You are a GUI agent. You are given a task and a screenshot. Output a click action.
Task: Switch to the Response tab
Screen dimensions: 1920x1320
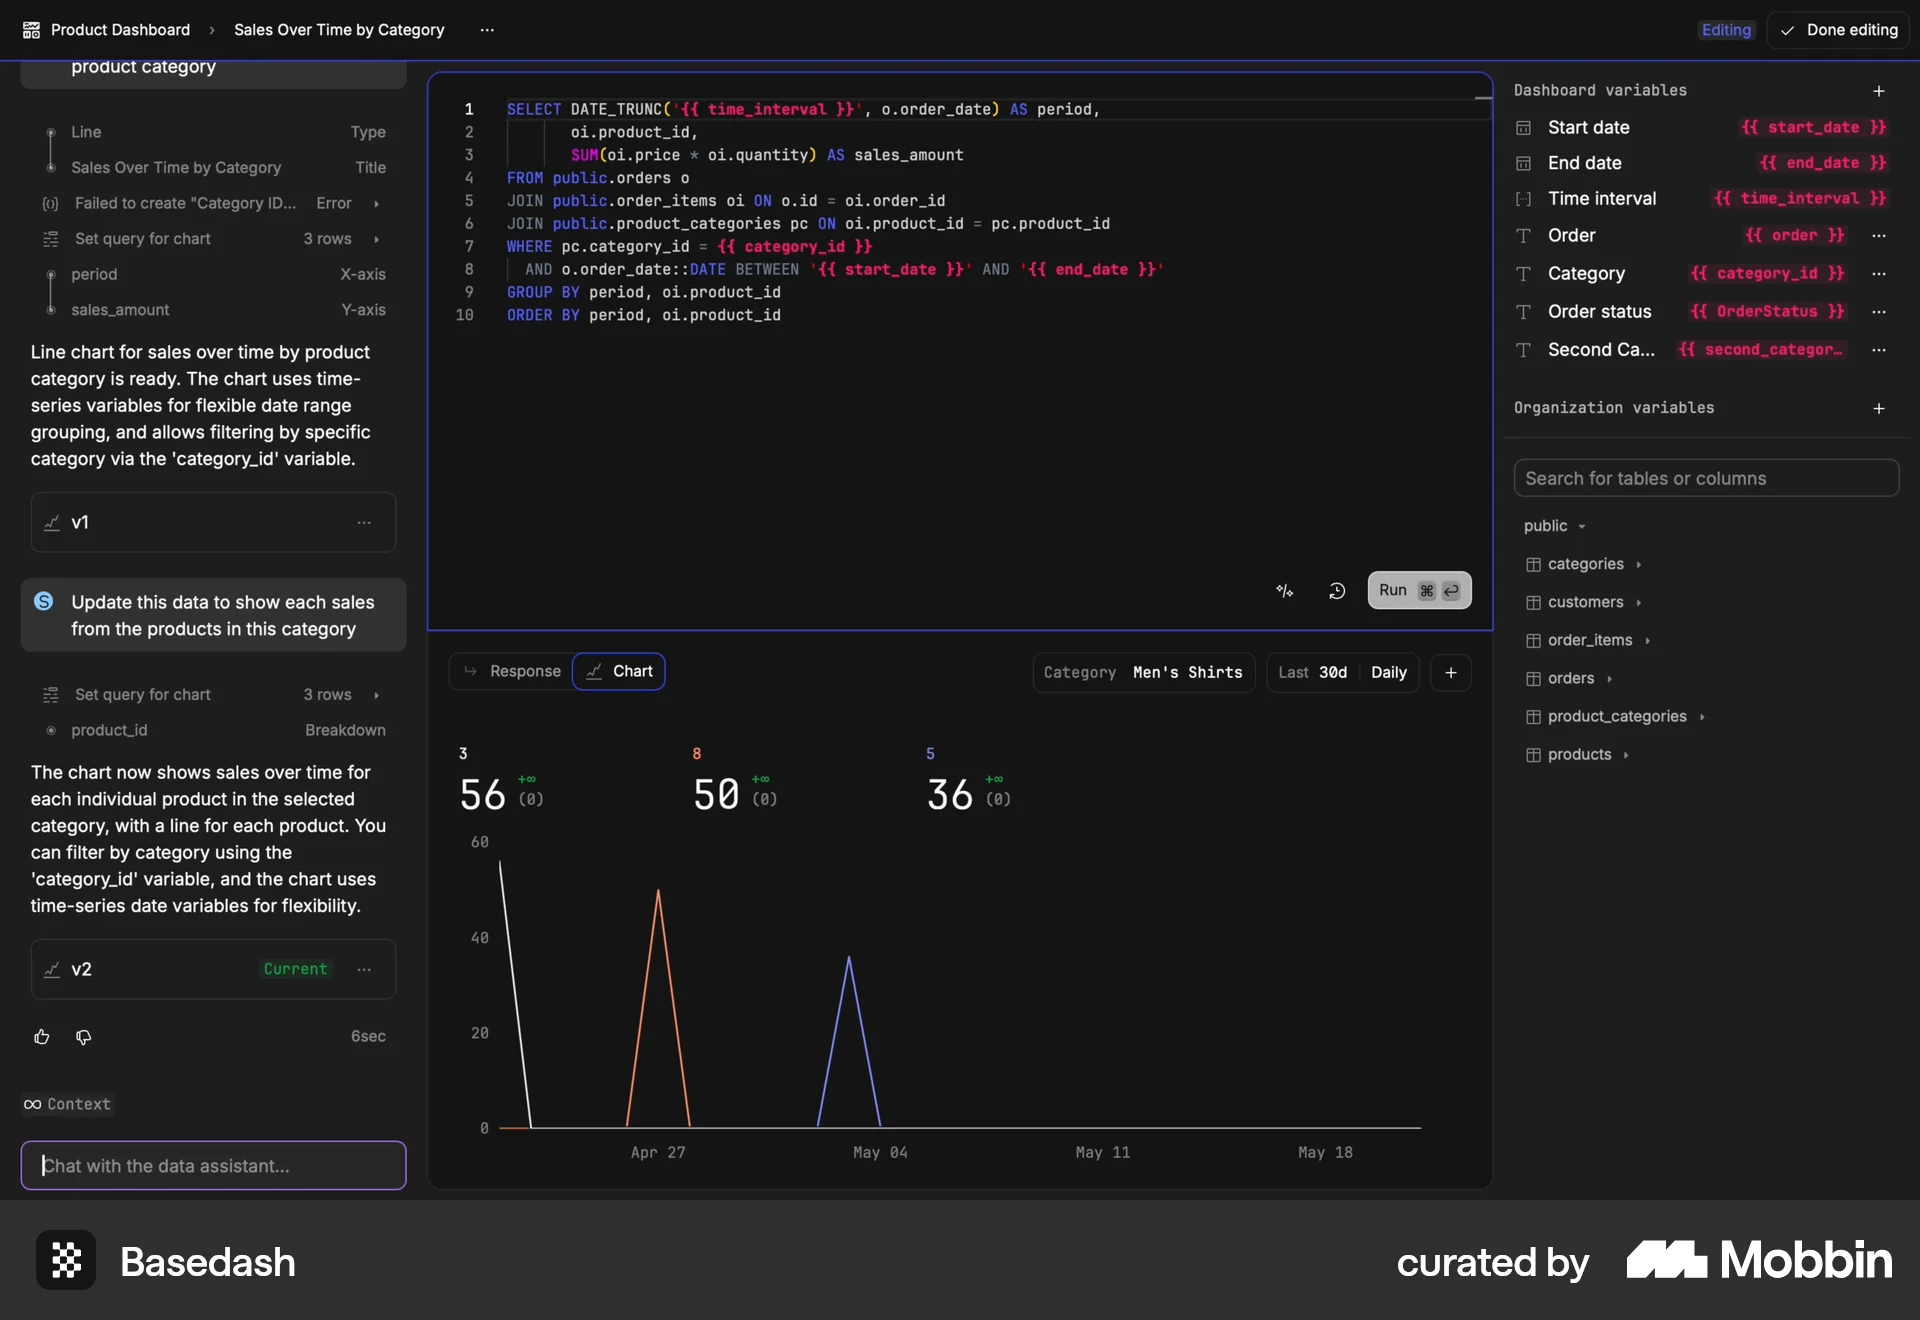point(513,671)
